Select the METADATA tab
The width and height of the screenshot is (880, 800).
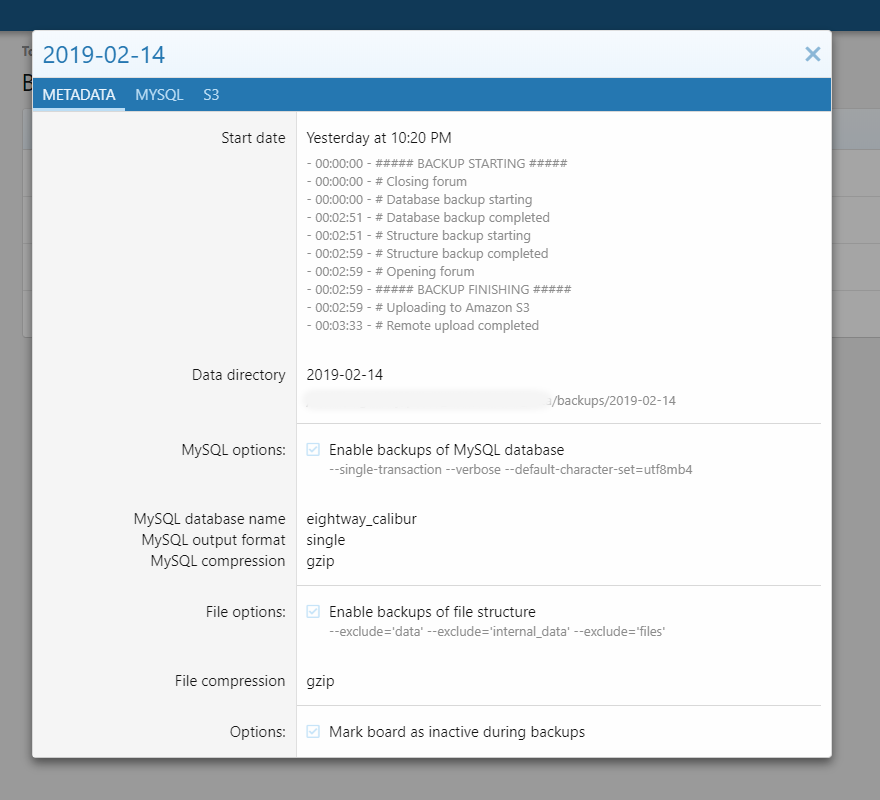pos(79,95)
